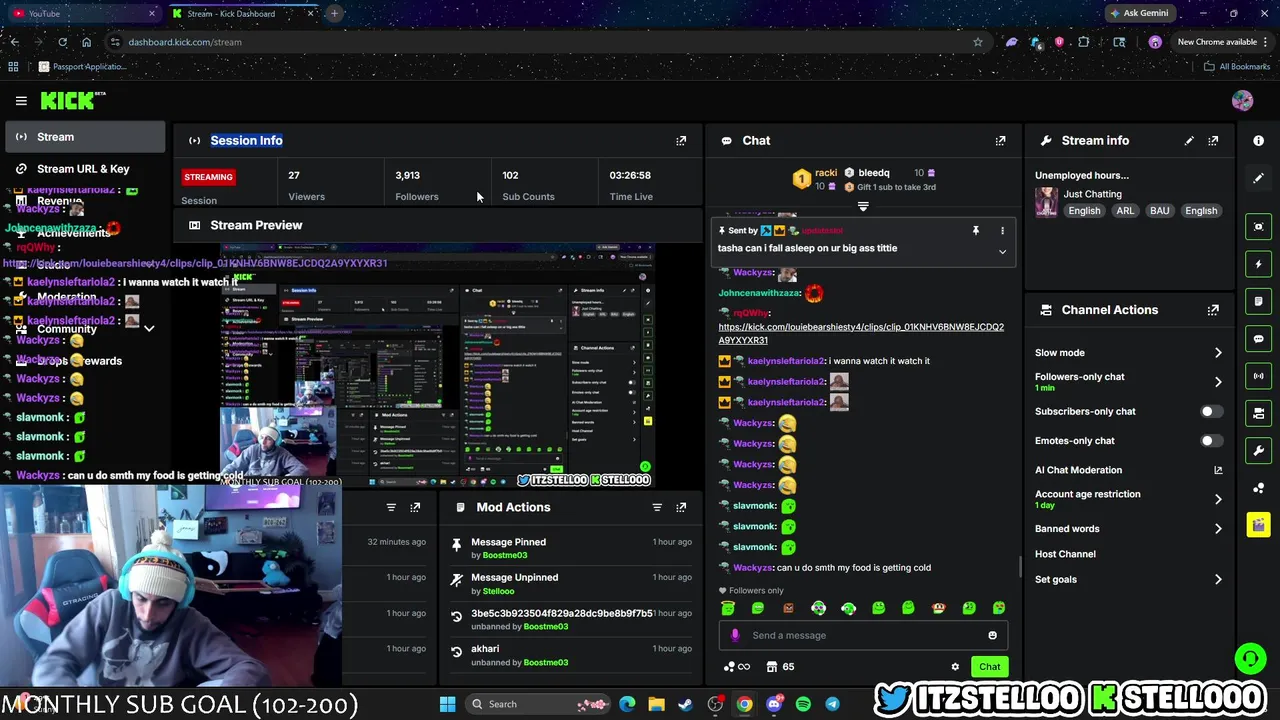
Task: Open filter menu in Mod Actions panel
Action: pyautogui.click(x=657, y=508)
